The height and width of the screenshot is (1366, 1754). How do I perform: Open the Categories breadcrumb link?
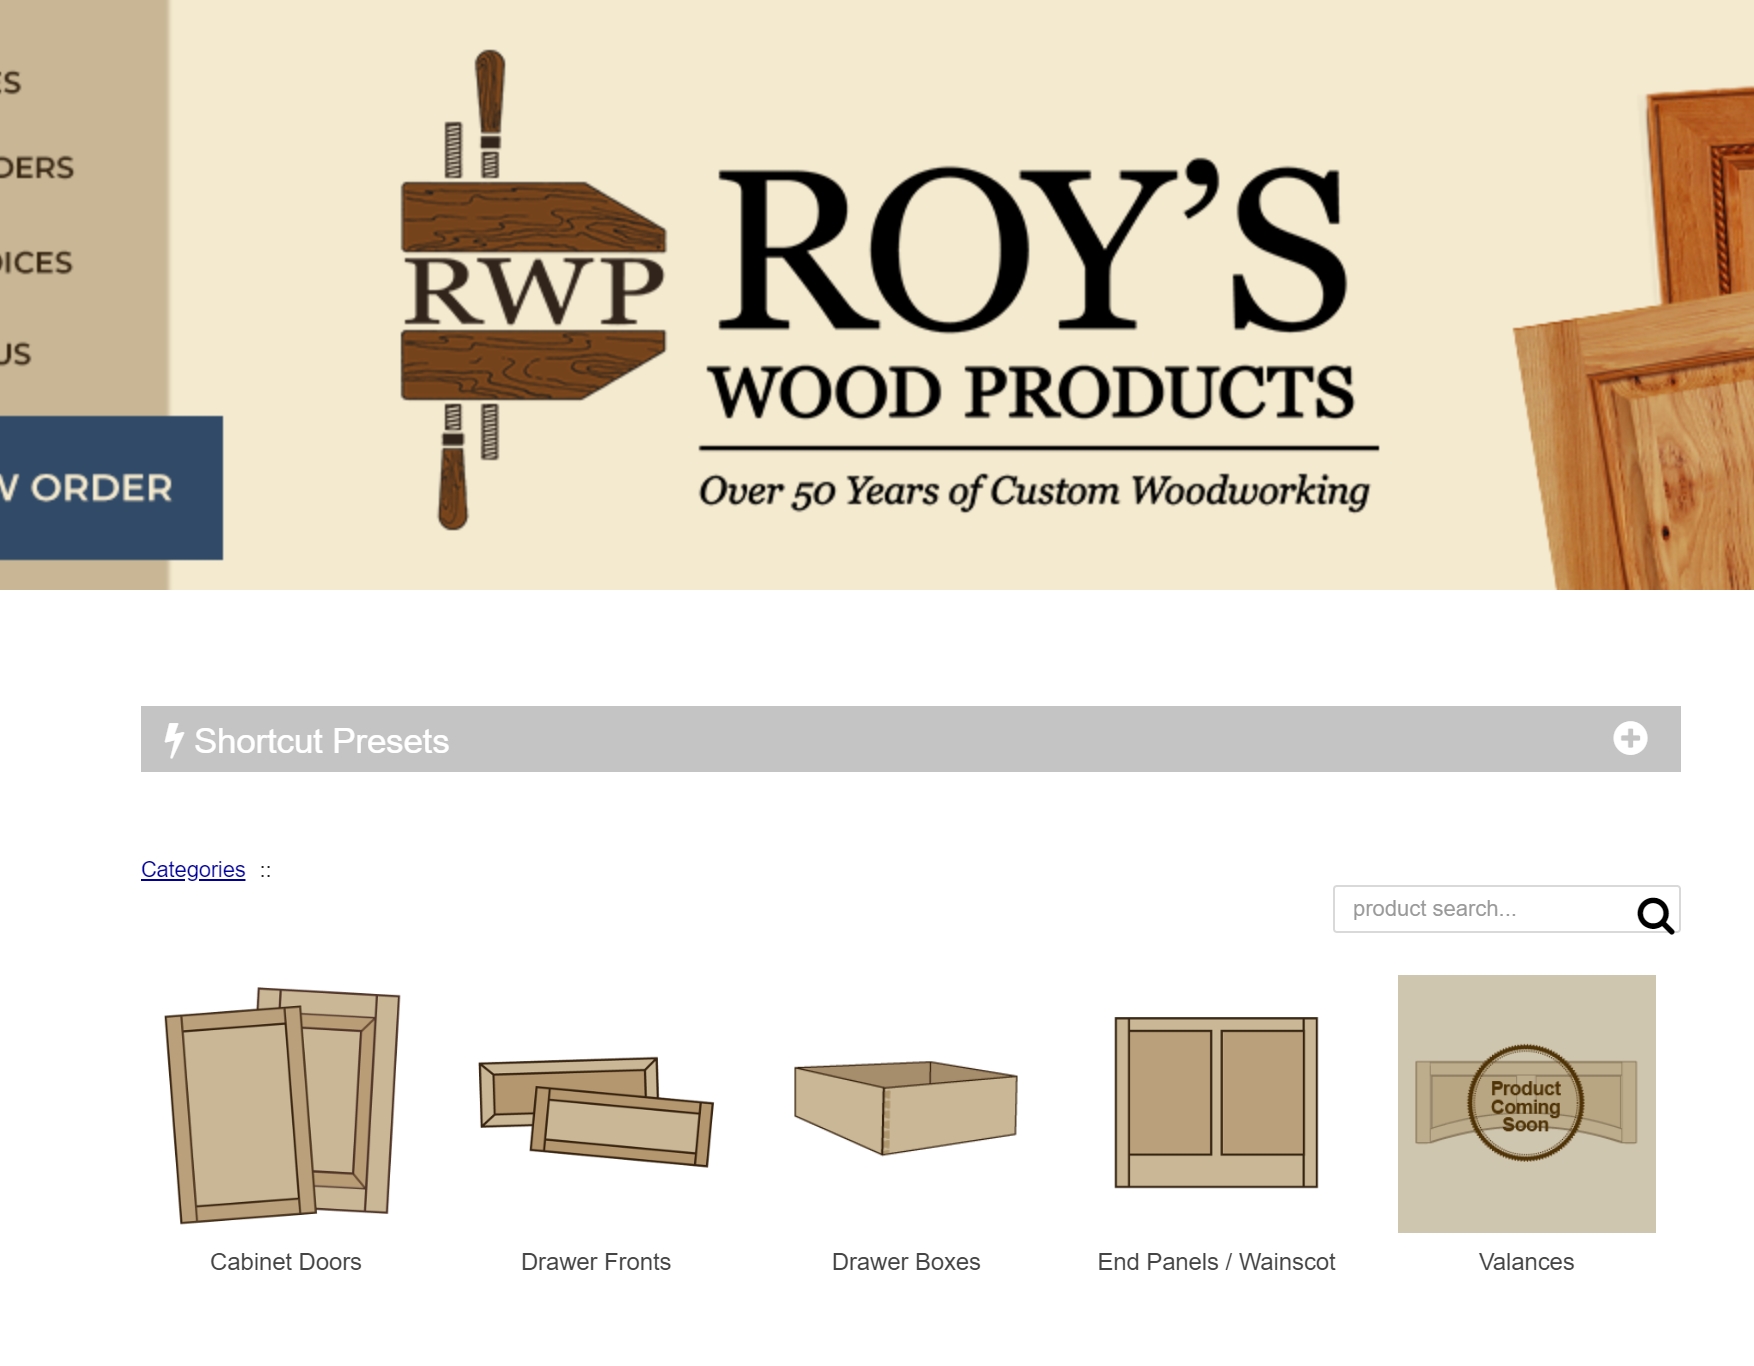(193, 870)
